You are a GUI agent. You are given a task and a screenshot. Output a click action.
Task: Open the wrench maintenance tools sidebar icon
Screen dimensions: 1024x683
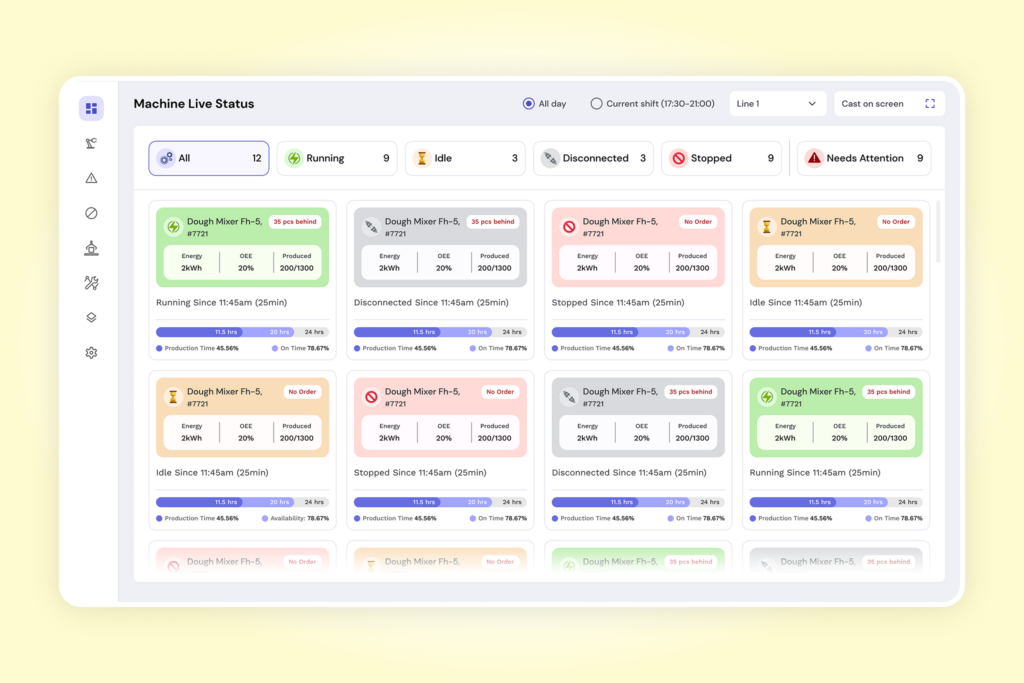click(91, 283)
